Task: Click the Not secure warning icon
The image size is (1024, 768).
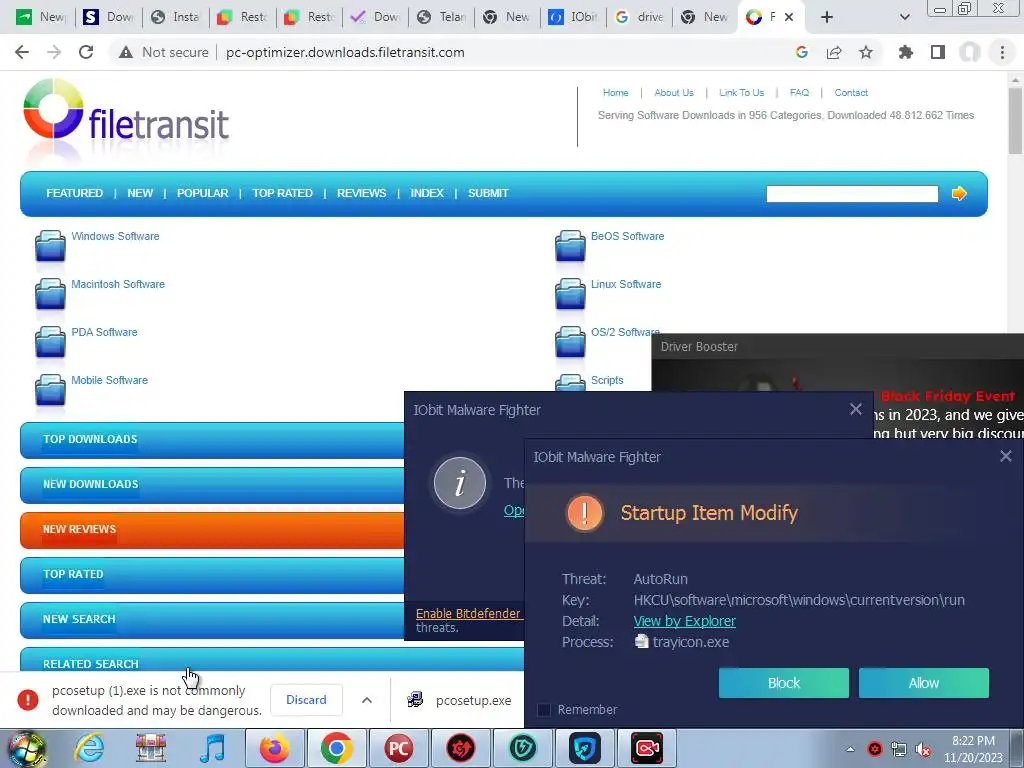Action: (126, 52)
